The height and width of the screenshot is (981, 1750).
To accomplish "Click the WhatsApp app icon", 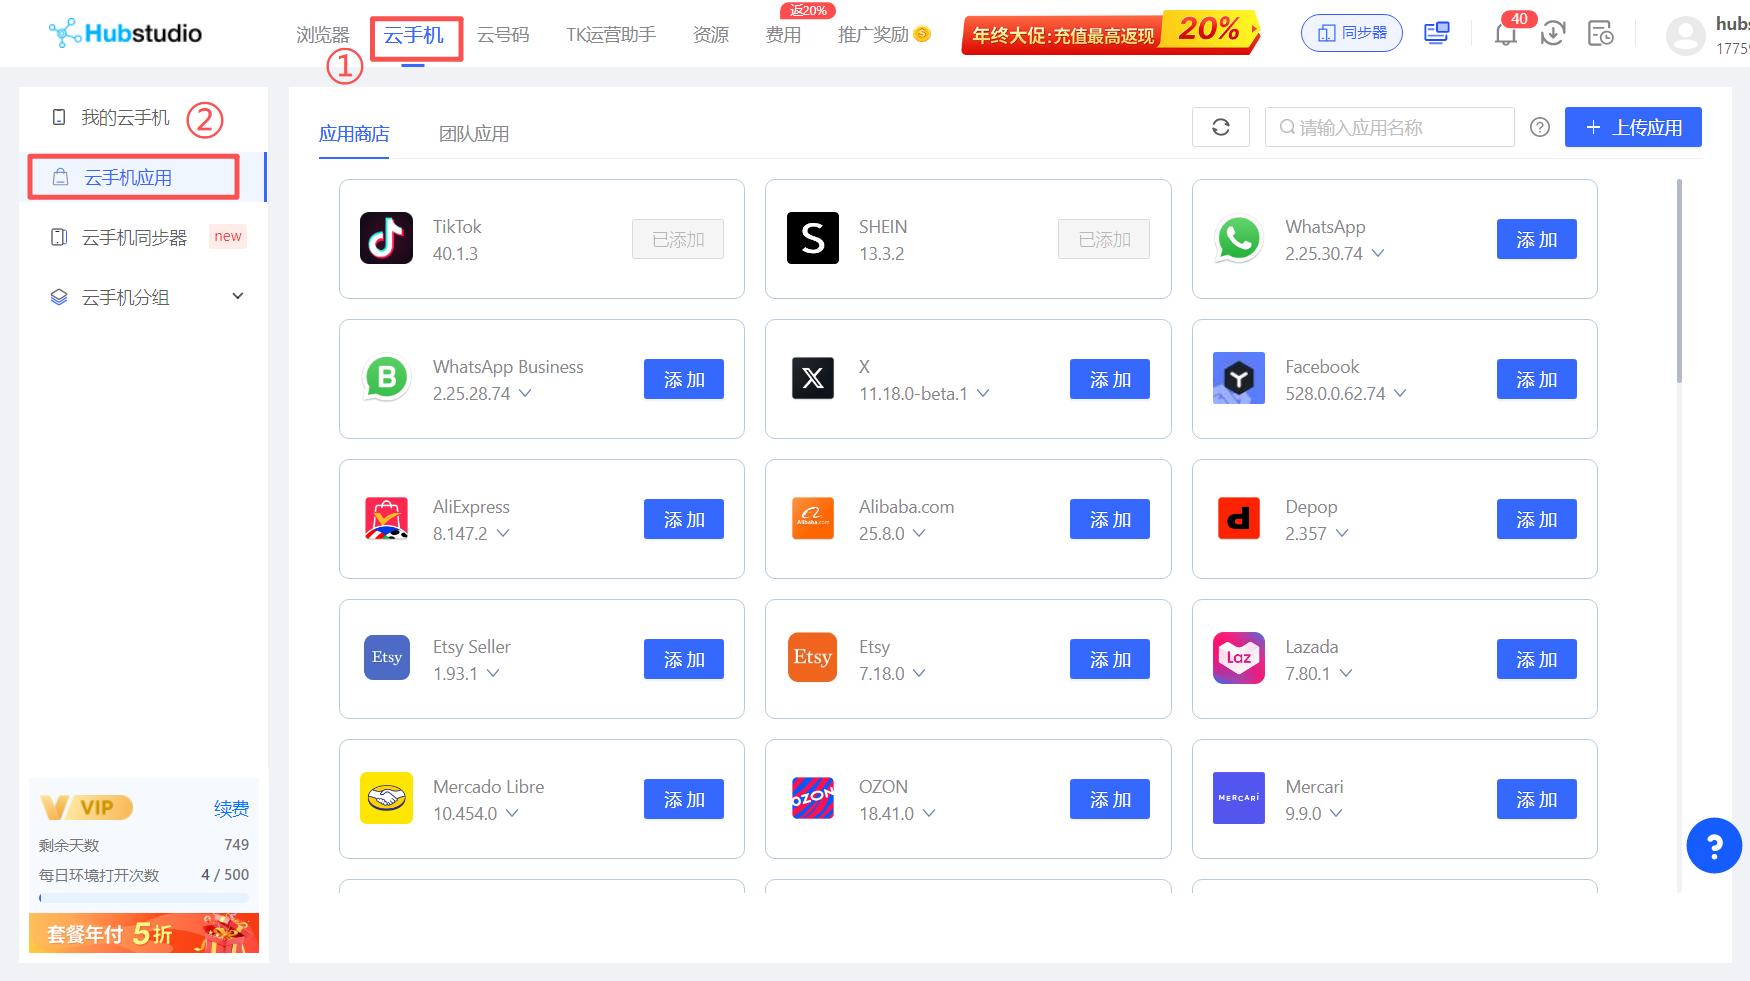I will coord(1239,238).
